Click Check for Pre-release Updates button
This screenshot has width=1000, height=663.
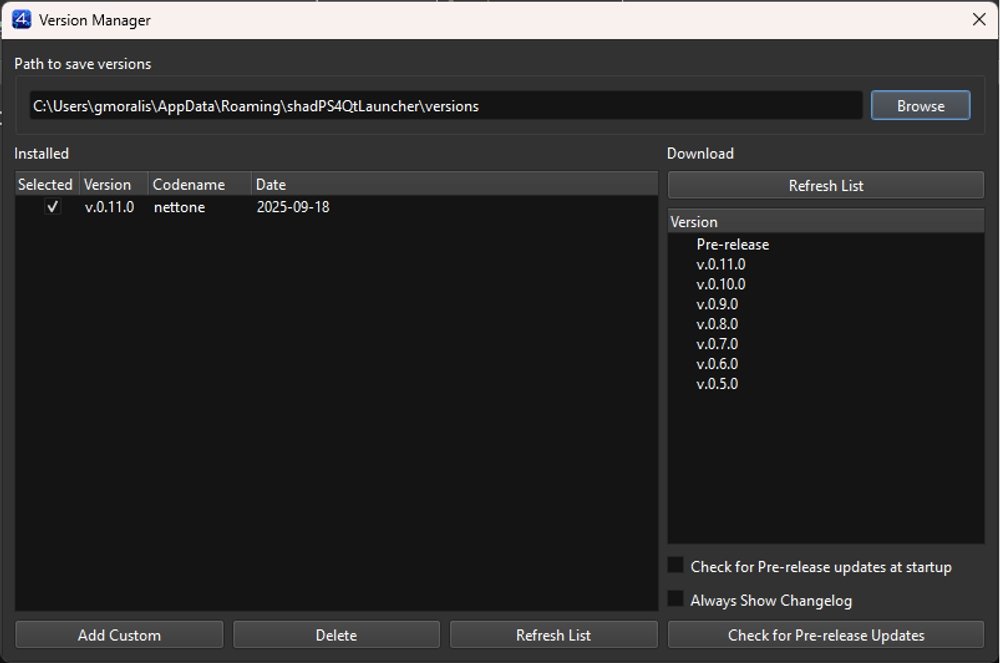[x=825, y=635]
